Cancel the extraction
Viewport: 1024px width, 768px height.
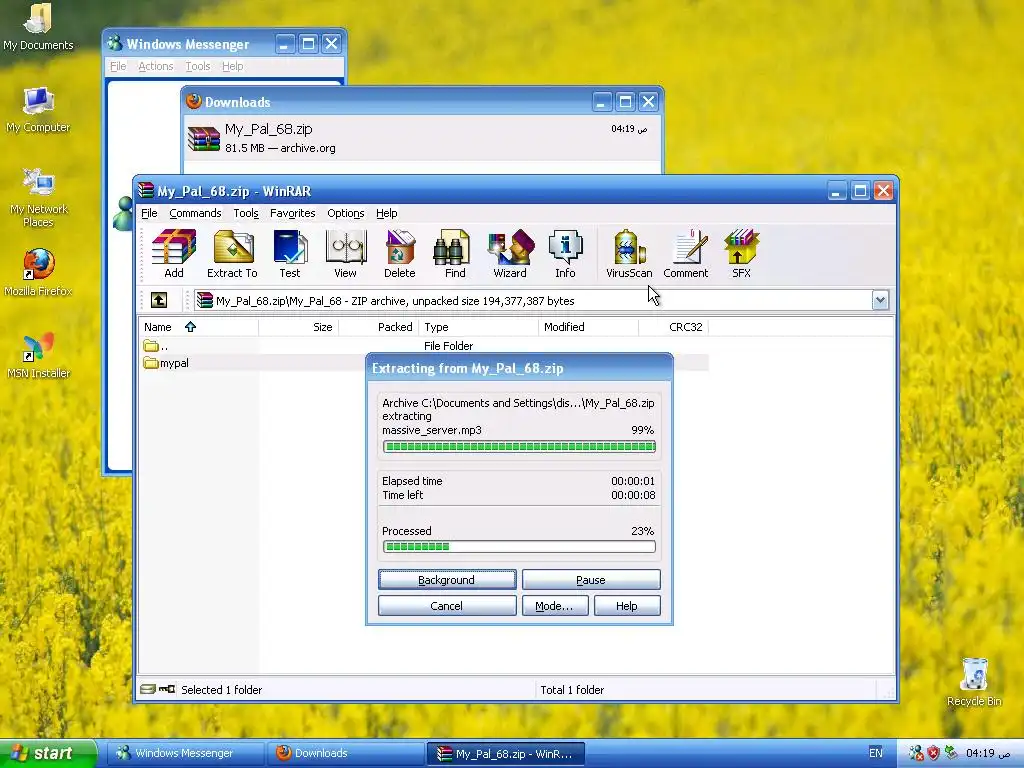pos(447,606)
